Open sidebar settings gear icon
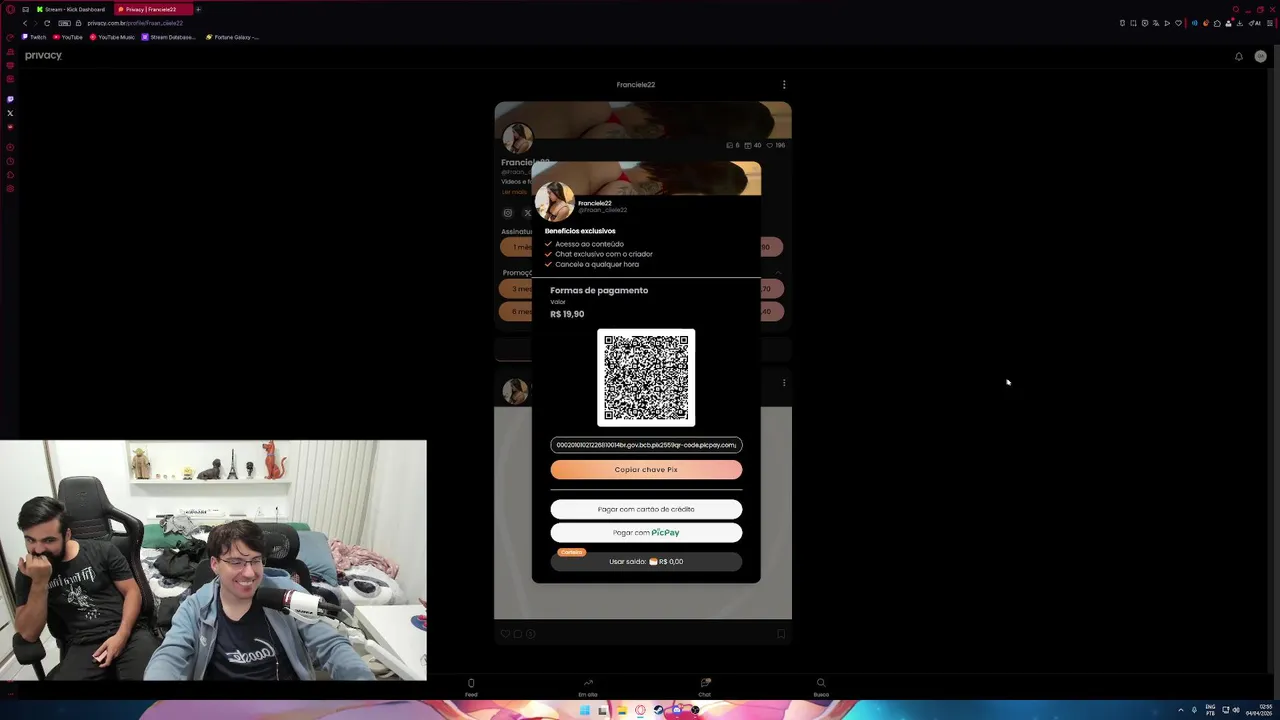This screenshot has height=720, width=1280. tap(10, 188)
